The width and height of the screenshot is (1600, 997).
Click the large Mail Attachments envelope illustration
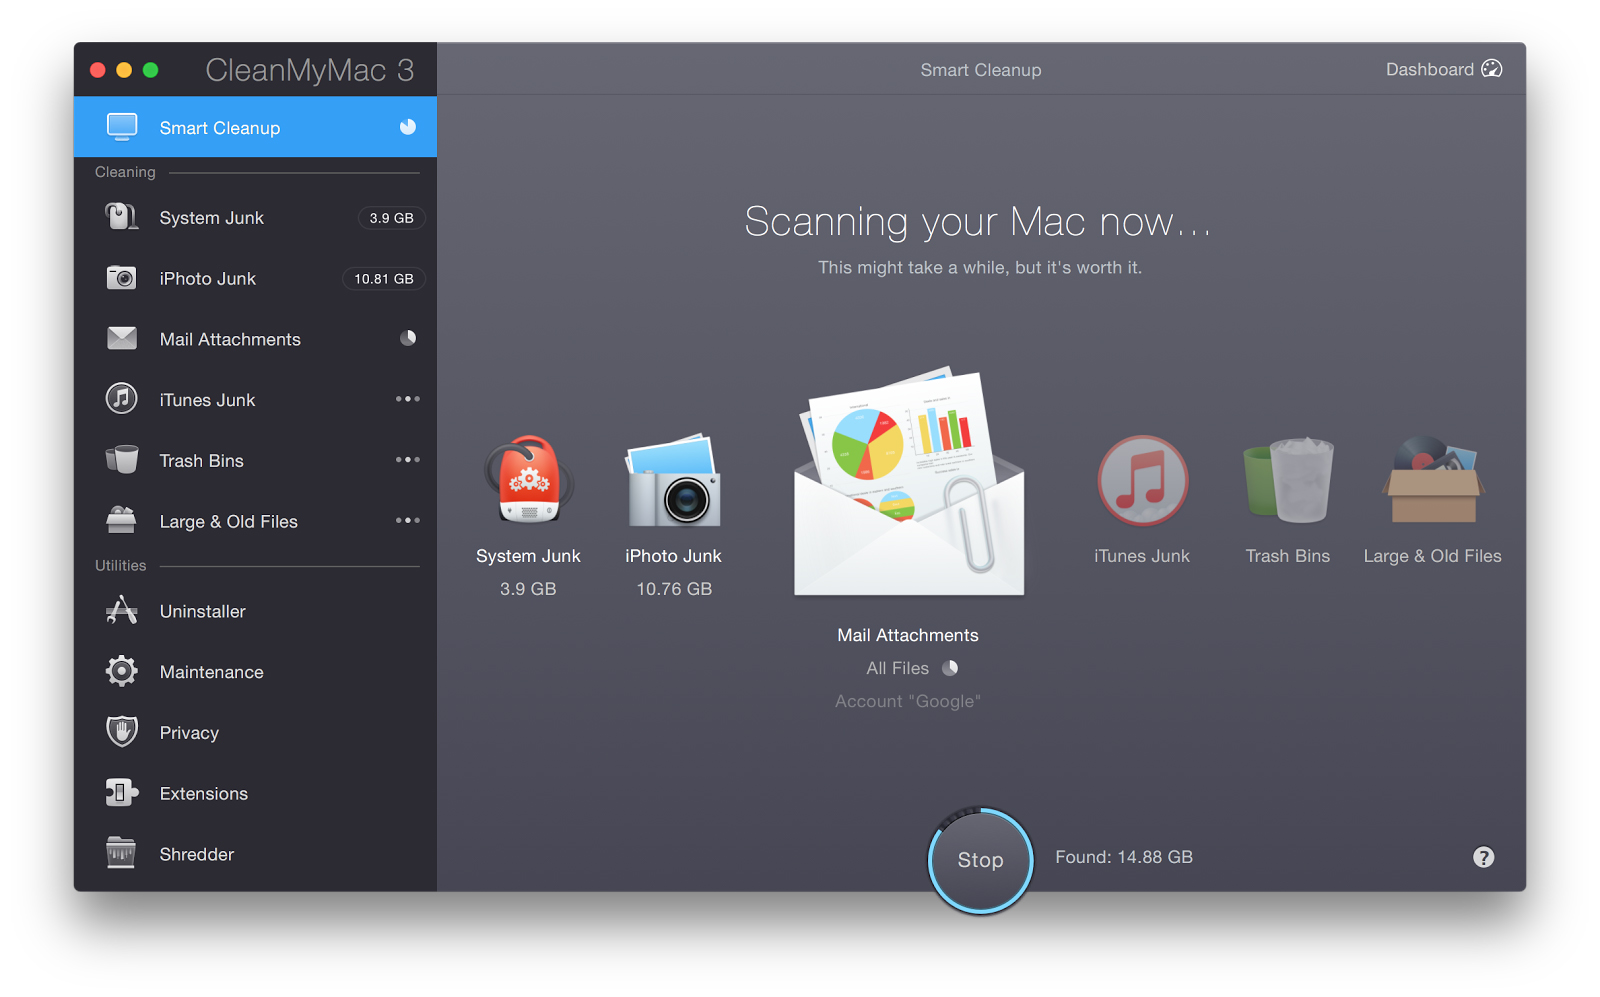pyautogui.click(x=908, y=482)
